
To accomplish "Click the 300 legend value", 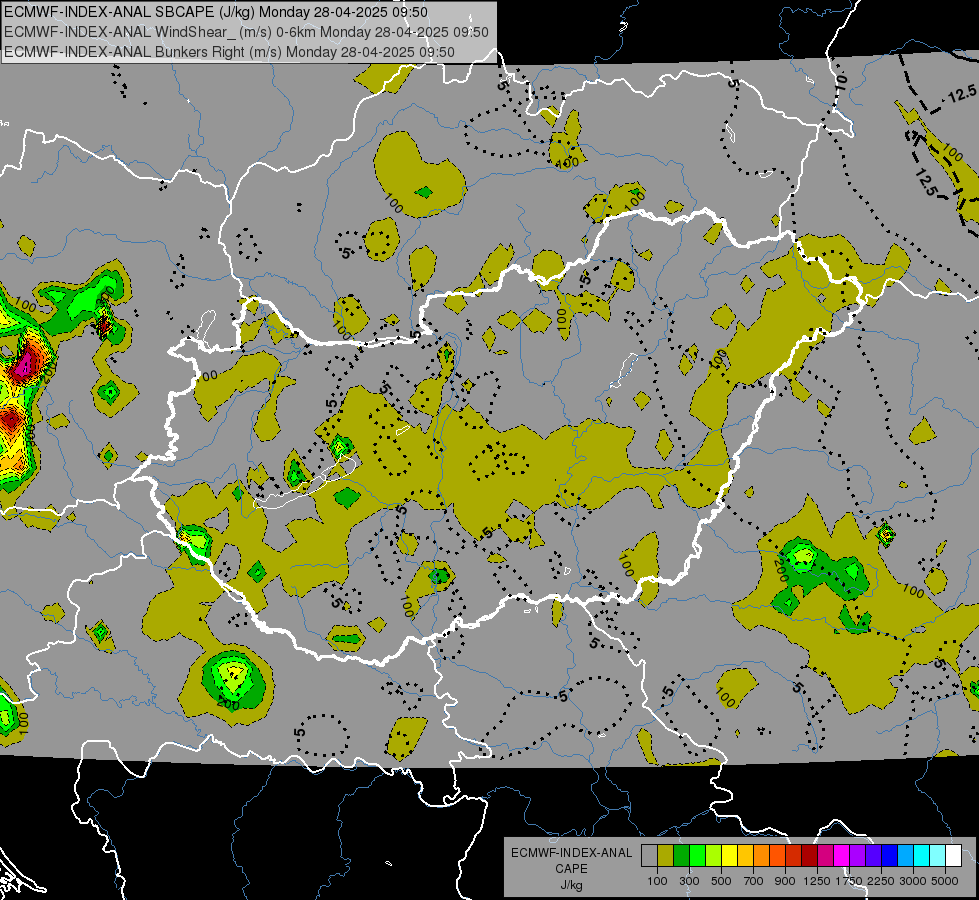I will (689, 881).
